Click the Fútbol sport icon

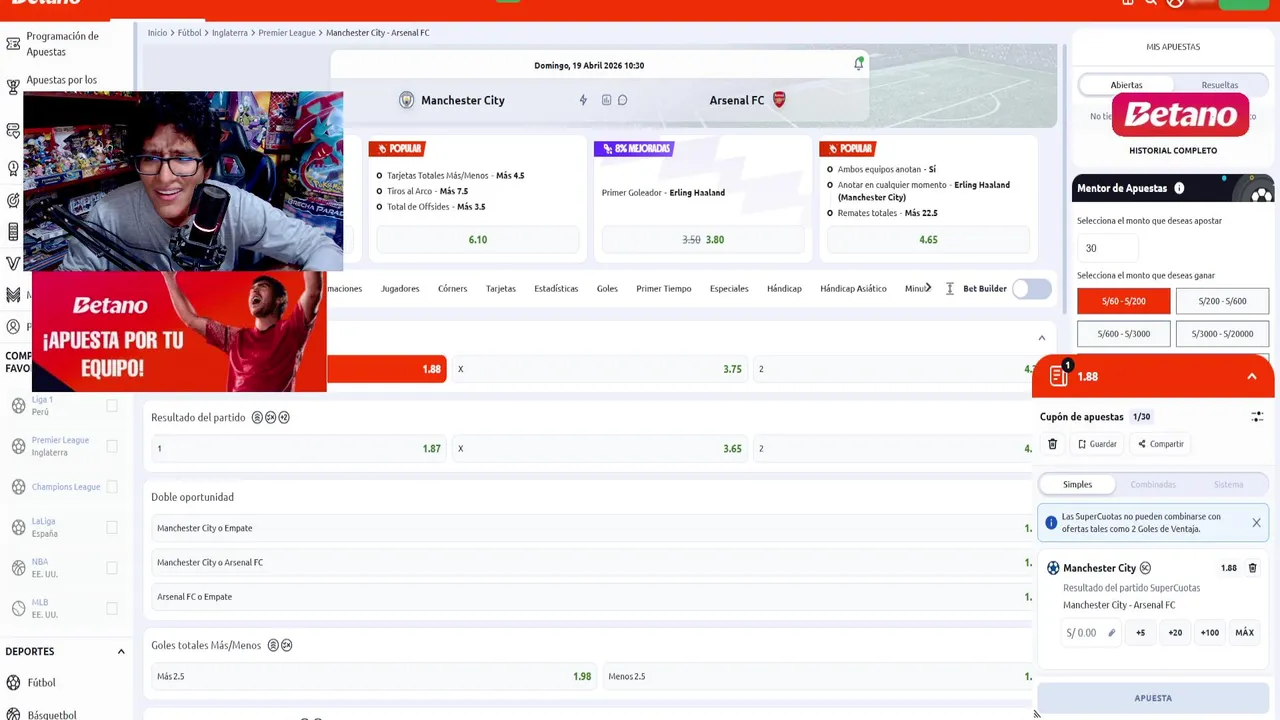[13, 683]
